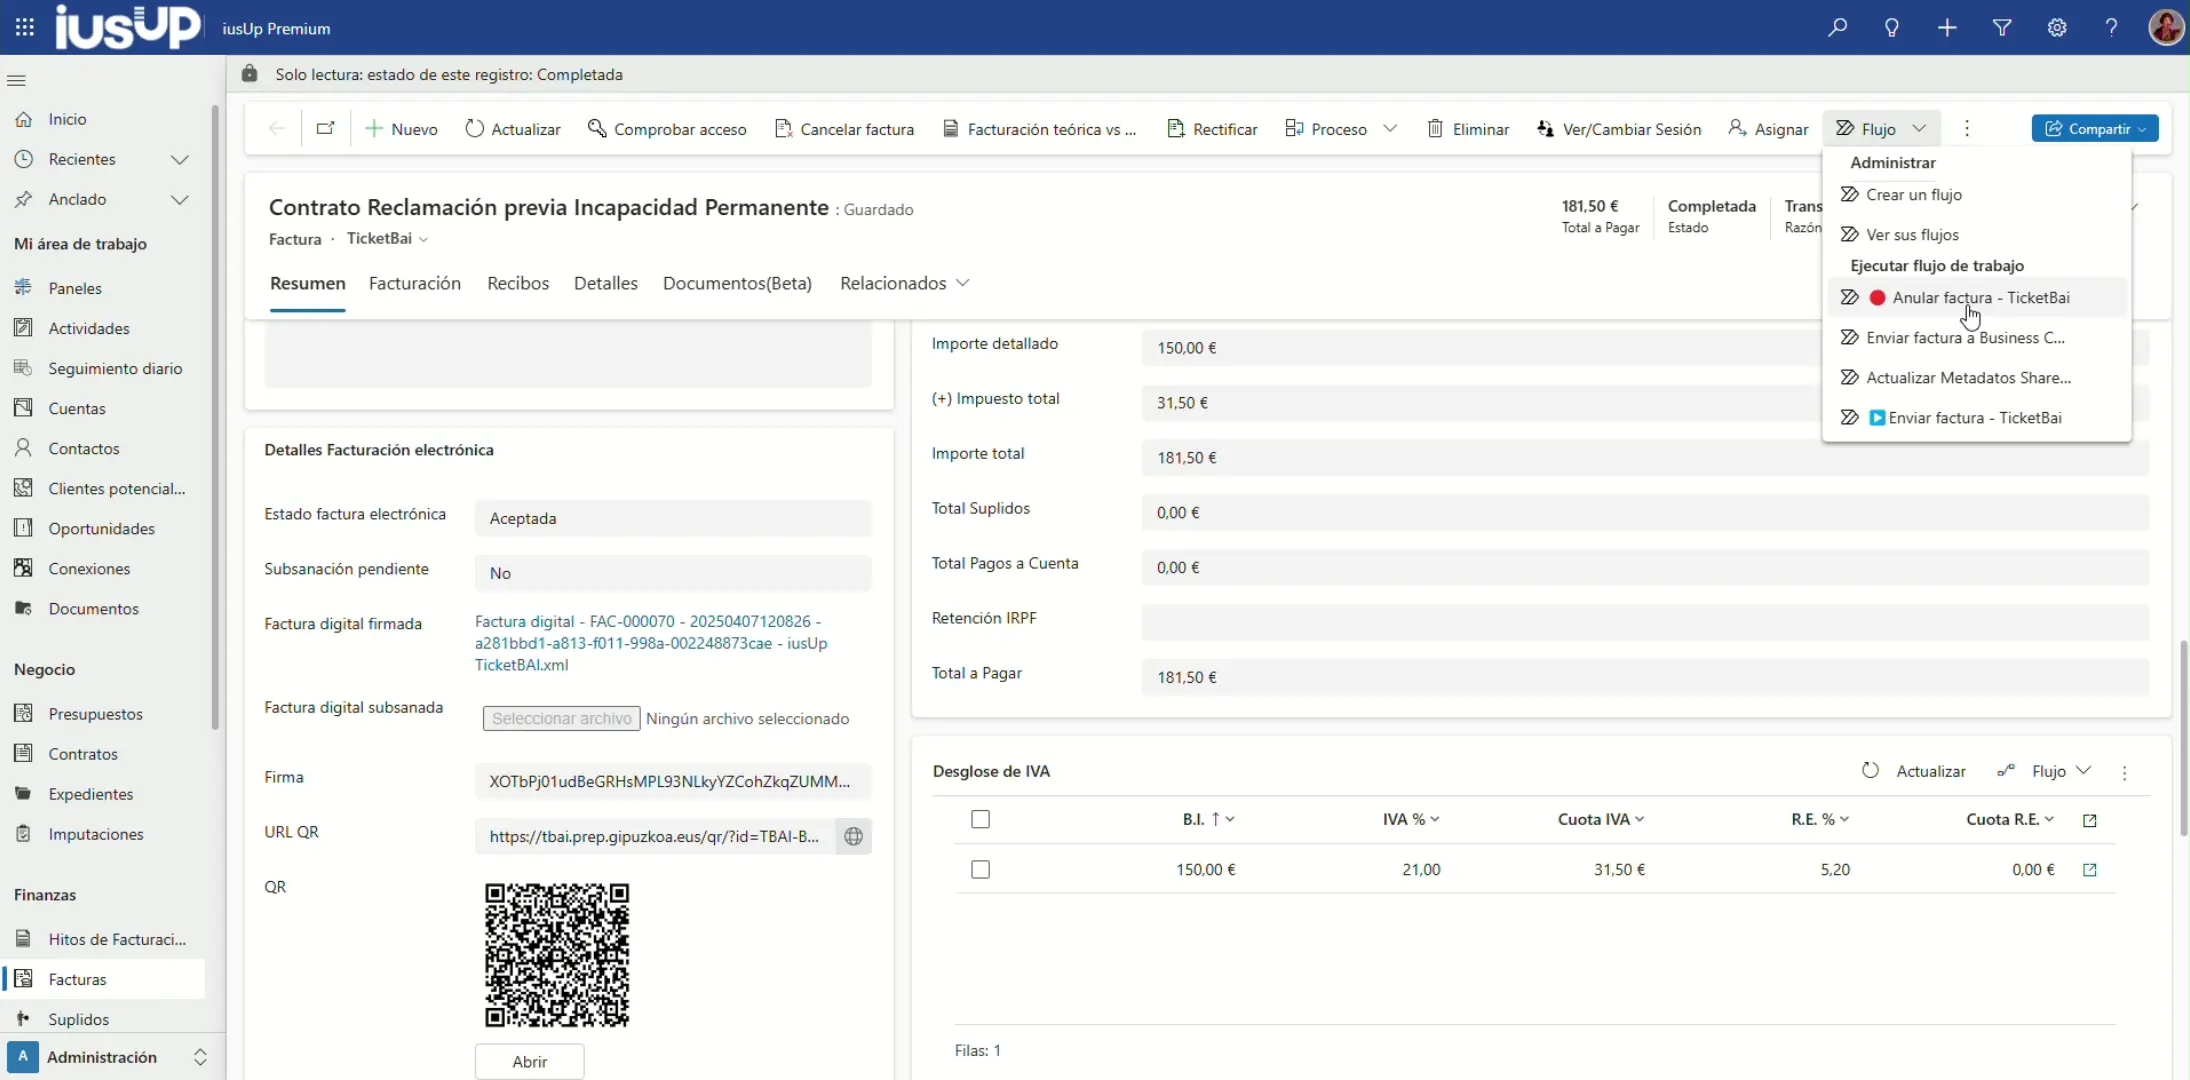
Task: Click the Eliminar trash command
Action: (x=1468, y=129)
